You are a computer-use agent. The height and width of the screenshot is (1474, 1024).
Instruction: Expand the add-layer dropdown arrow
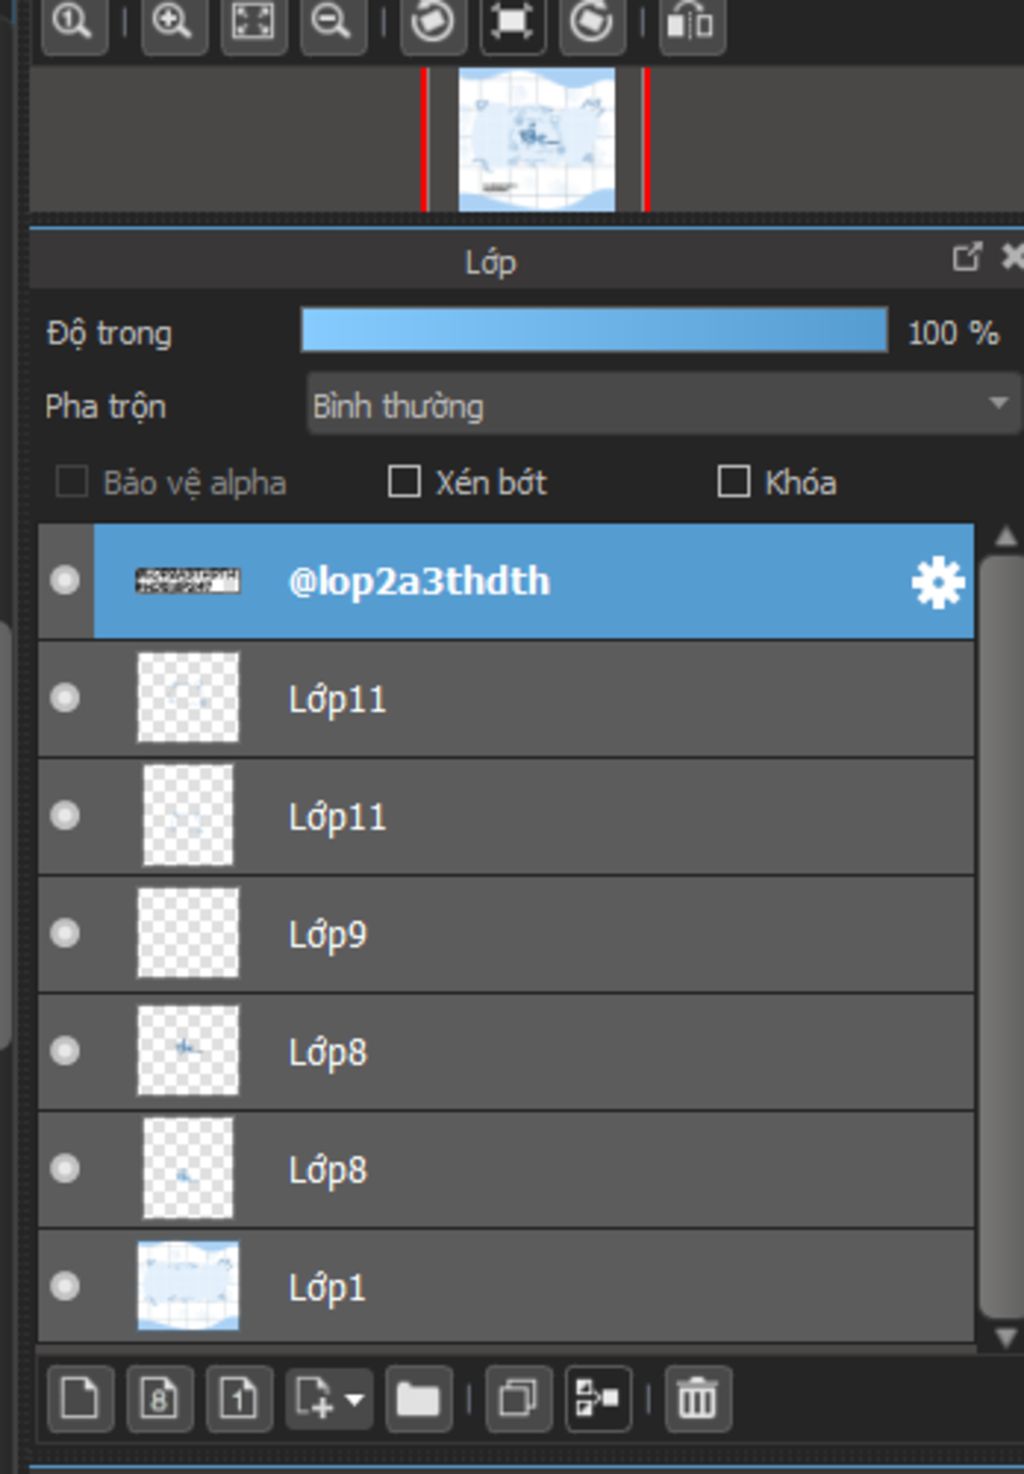pyautogui.click(x=354, y=1398)
